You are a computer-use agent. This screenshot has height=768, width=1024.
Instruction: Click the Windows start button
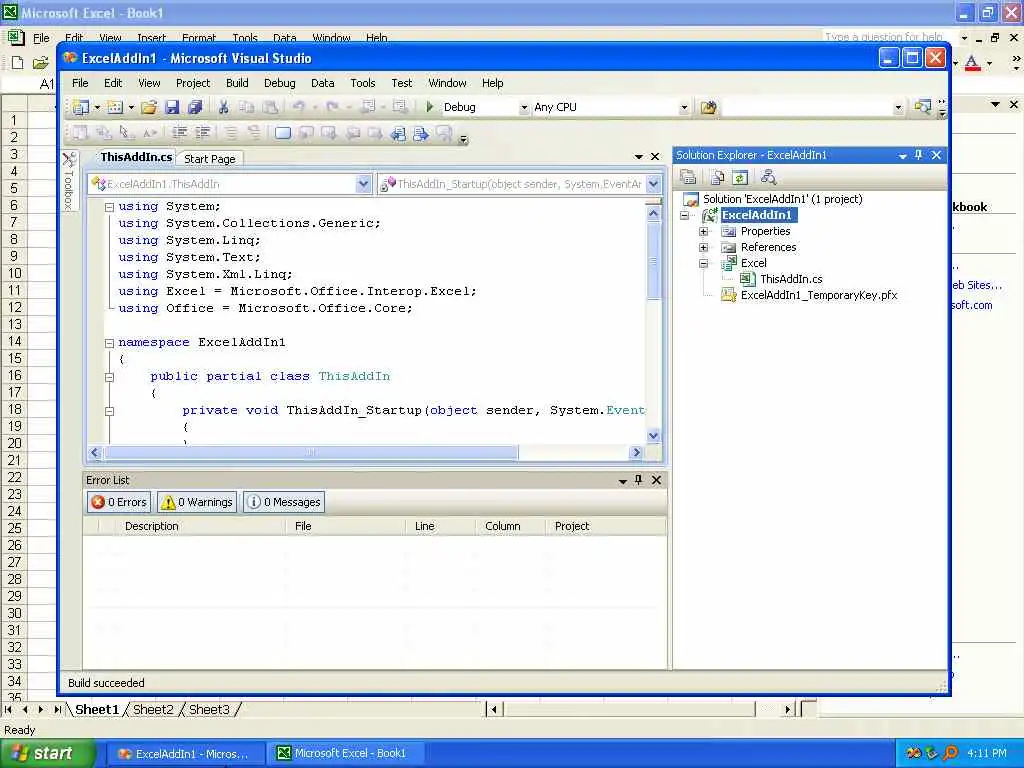pos(48,754)
